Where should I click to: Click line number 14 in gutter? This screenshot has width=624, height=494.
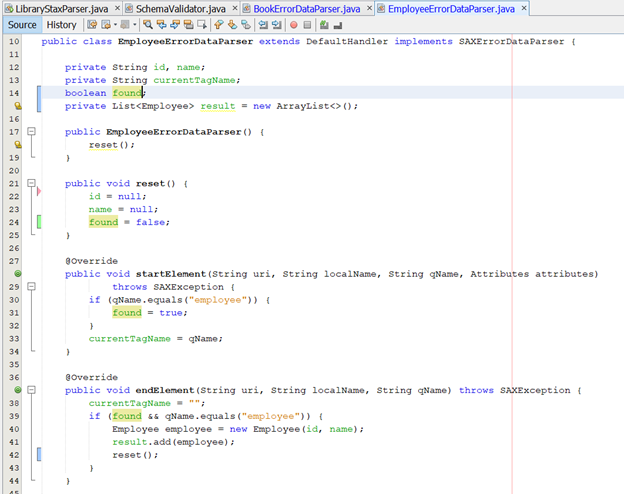coord(14,93)
